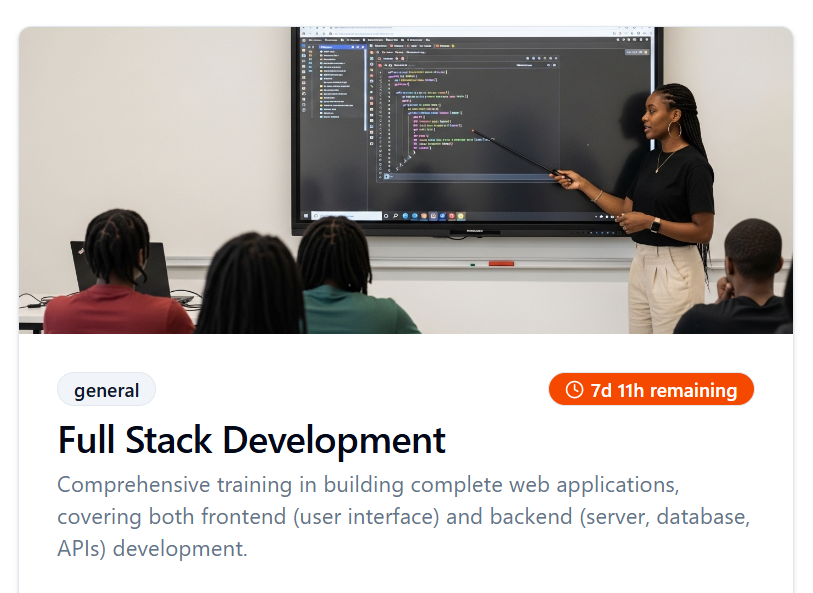Image resolution: width=813 pixels, height=593 pixels.
Task: Select the "general" category badge
Action: [106, 390]
